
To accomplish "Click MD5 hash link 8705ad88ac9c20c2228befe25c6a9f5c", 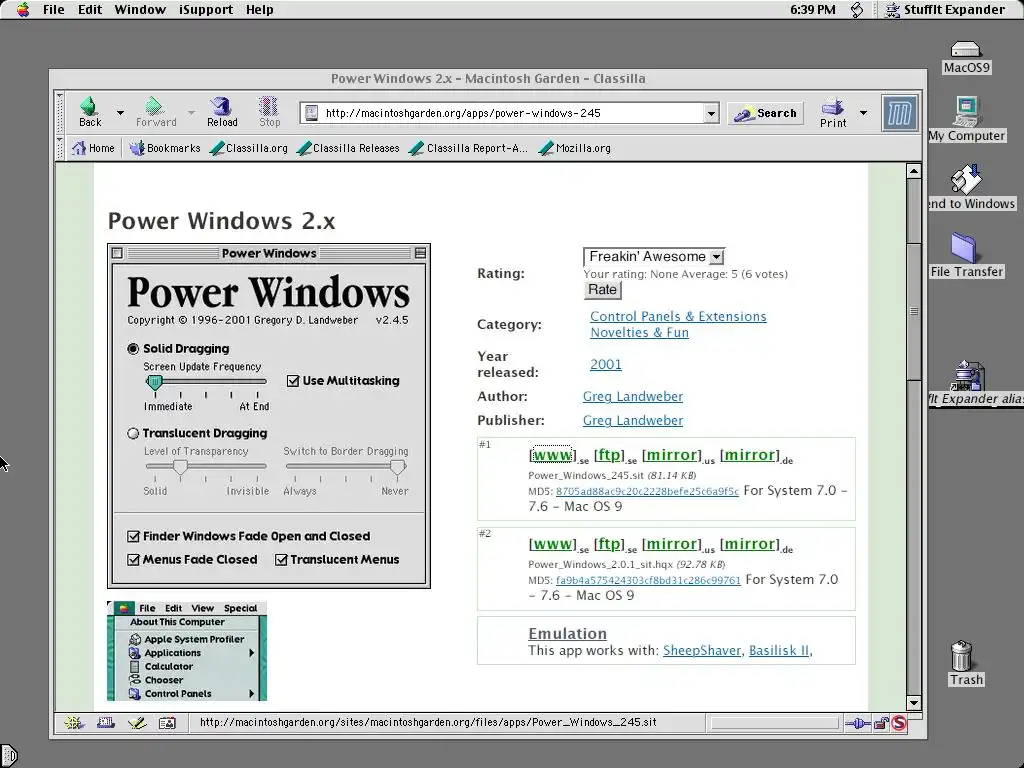I will click(647, 491).
